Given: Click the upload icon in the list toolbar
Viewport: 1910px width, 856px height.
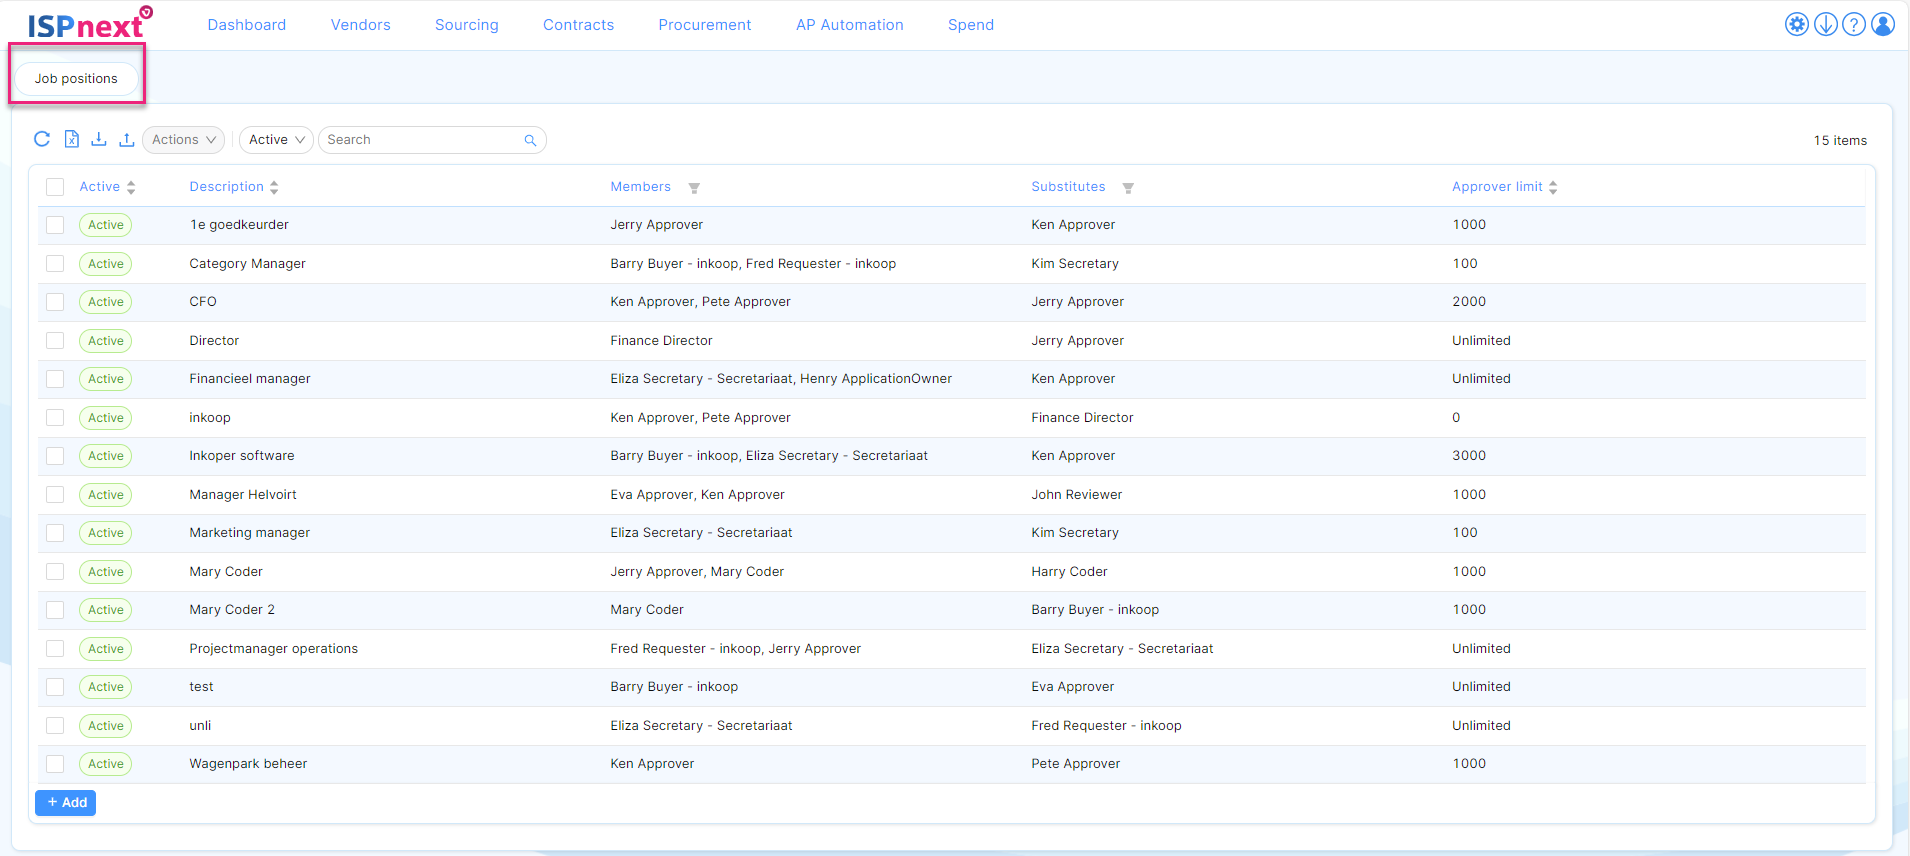Looking at the screenshot, I should tap(126, 139).
